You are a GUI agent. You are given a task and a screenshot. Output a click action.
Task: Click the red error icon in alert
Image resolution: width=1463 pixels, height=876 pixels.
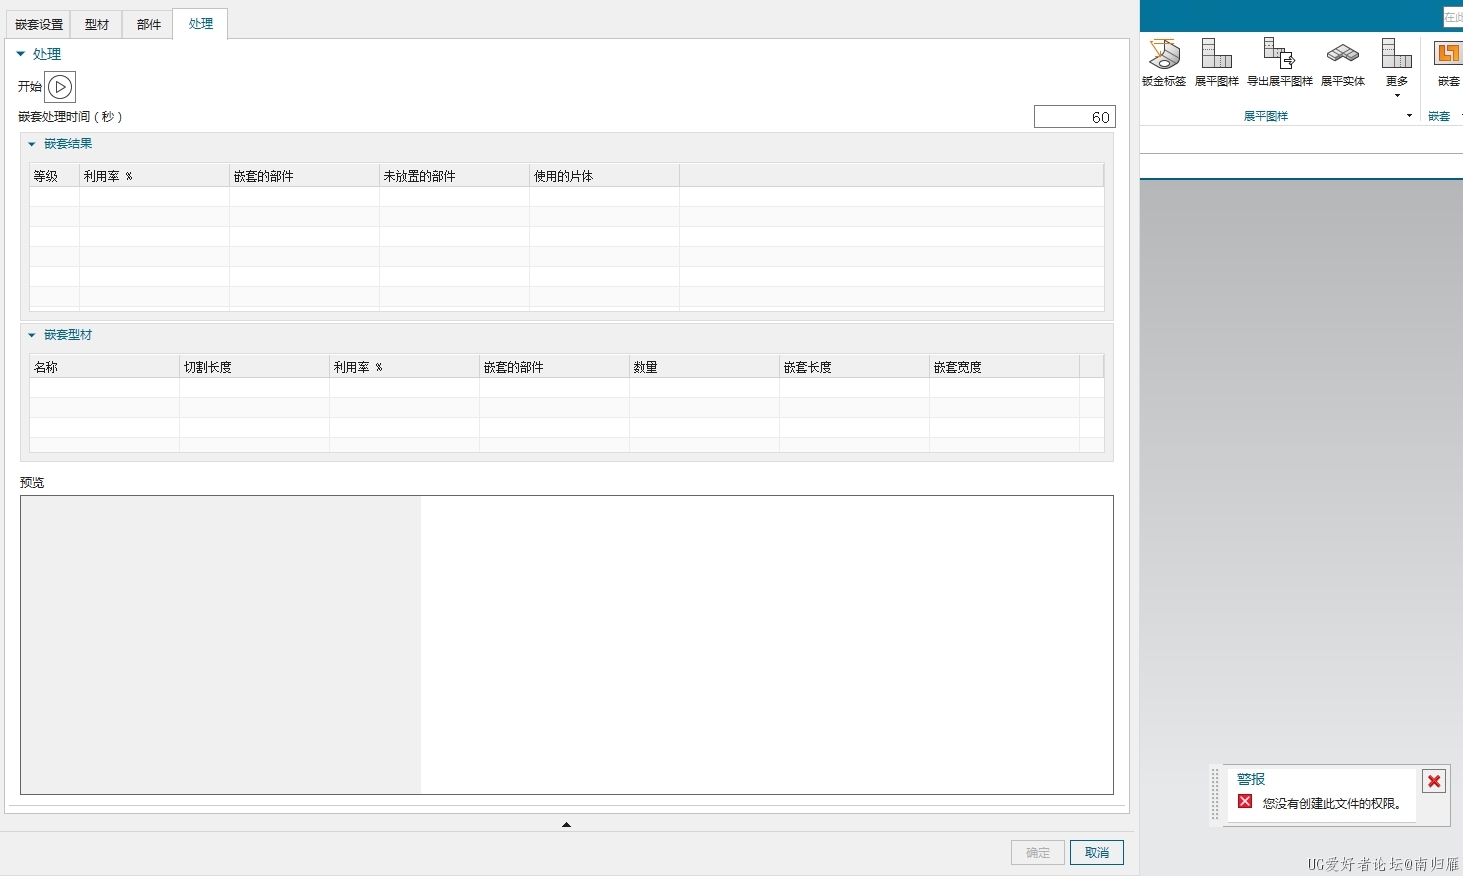pyautogui.click(x=1245, y=801)
